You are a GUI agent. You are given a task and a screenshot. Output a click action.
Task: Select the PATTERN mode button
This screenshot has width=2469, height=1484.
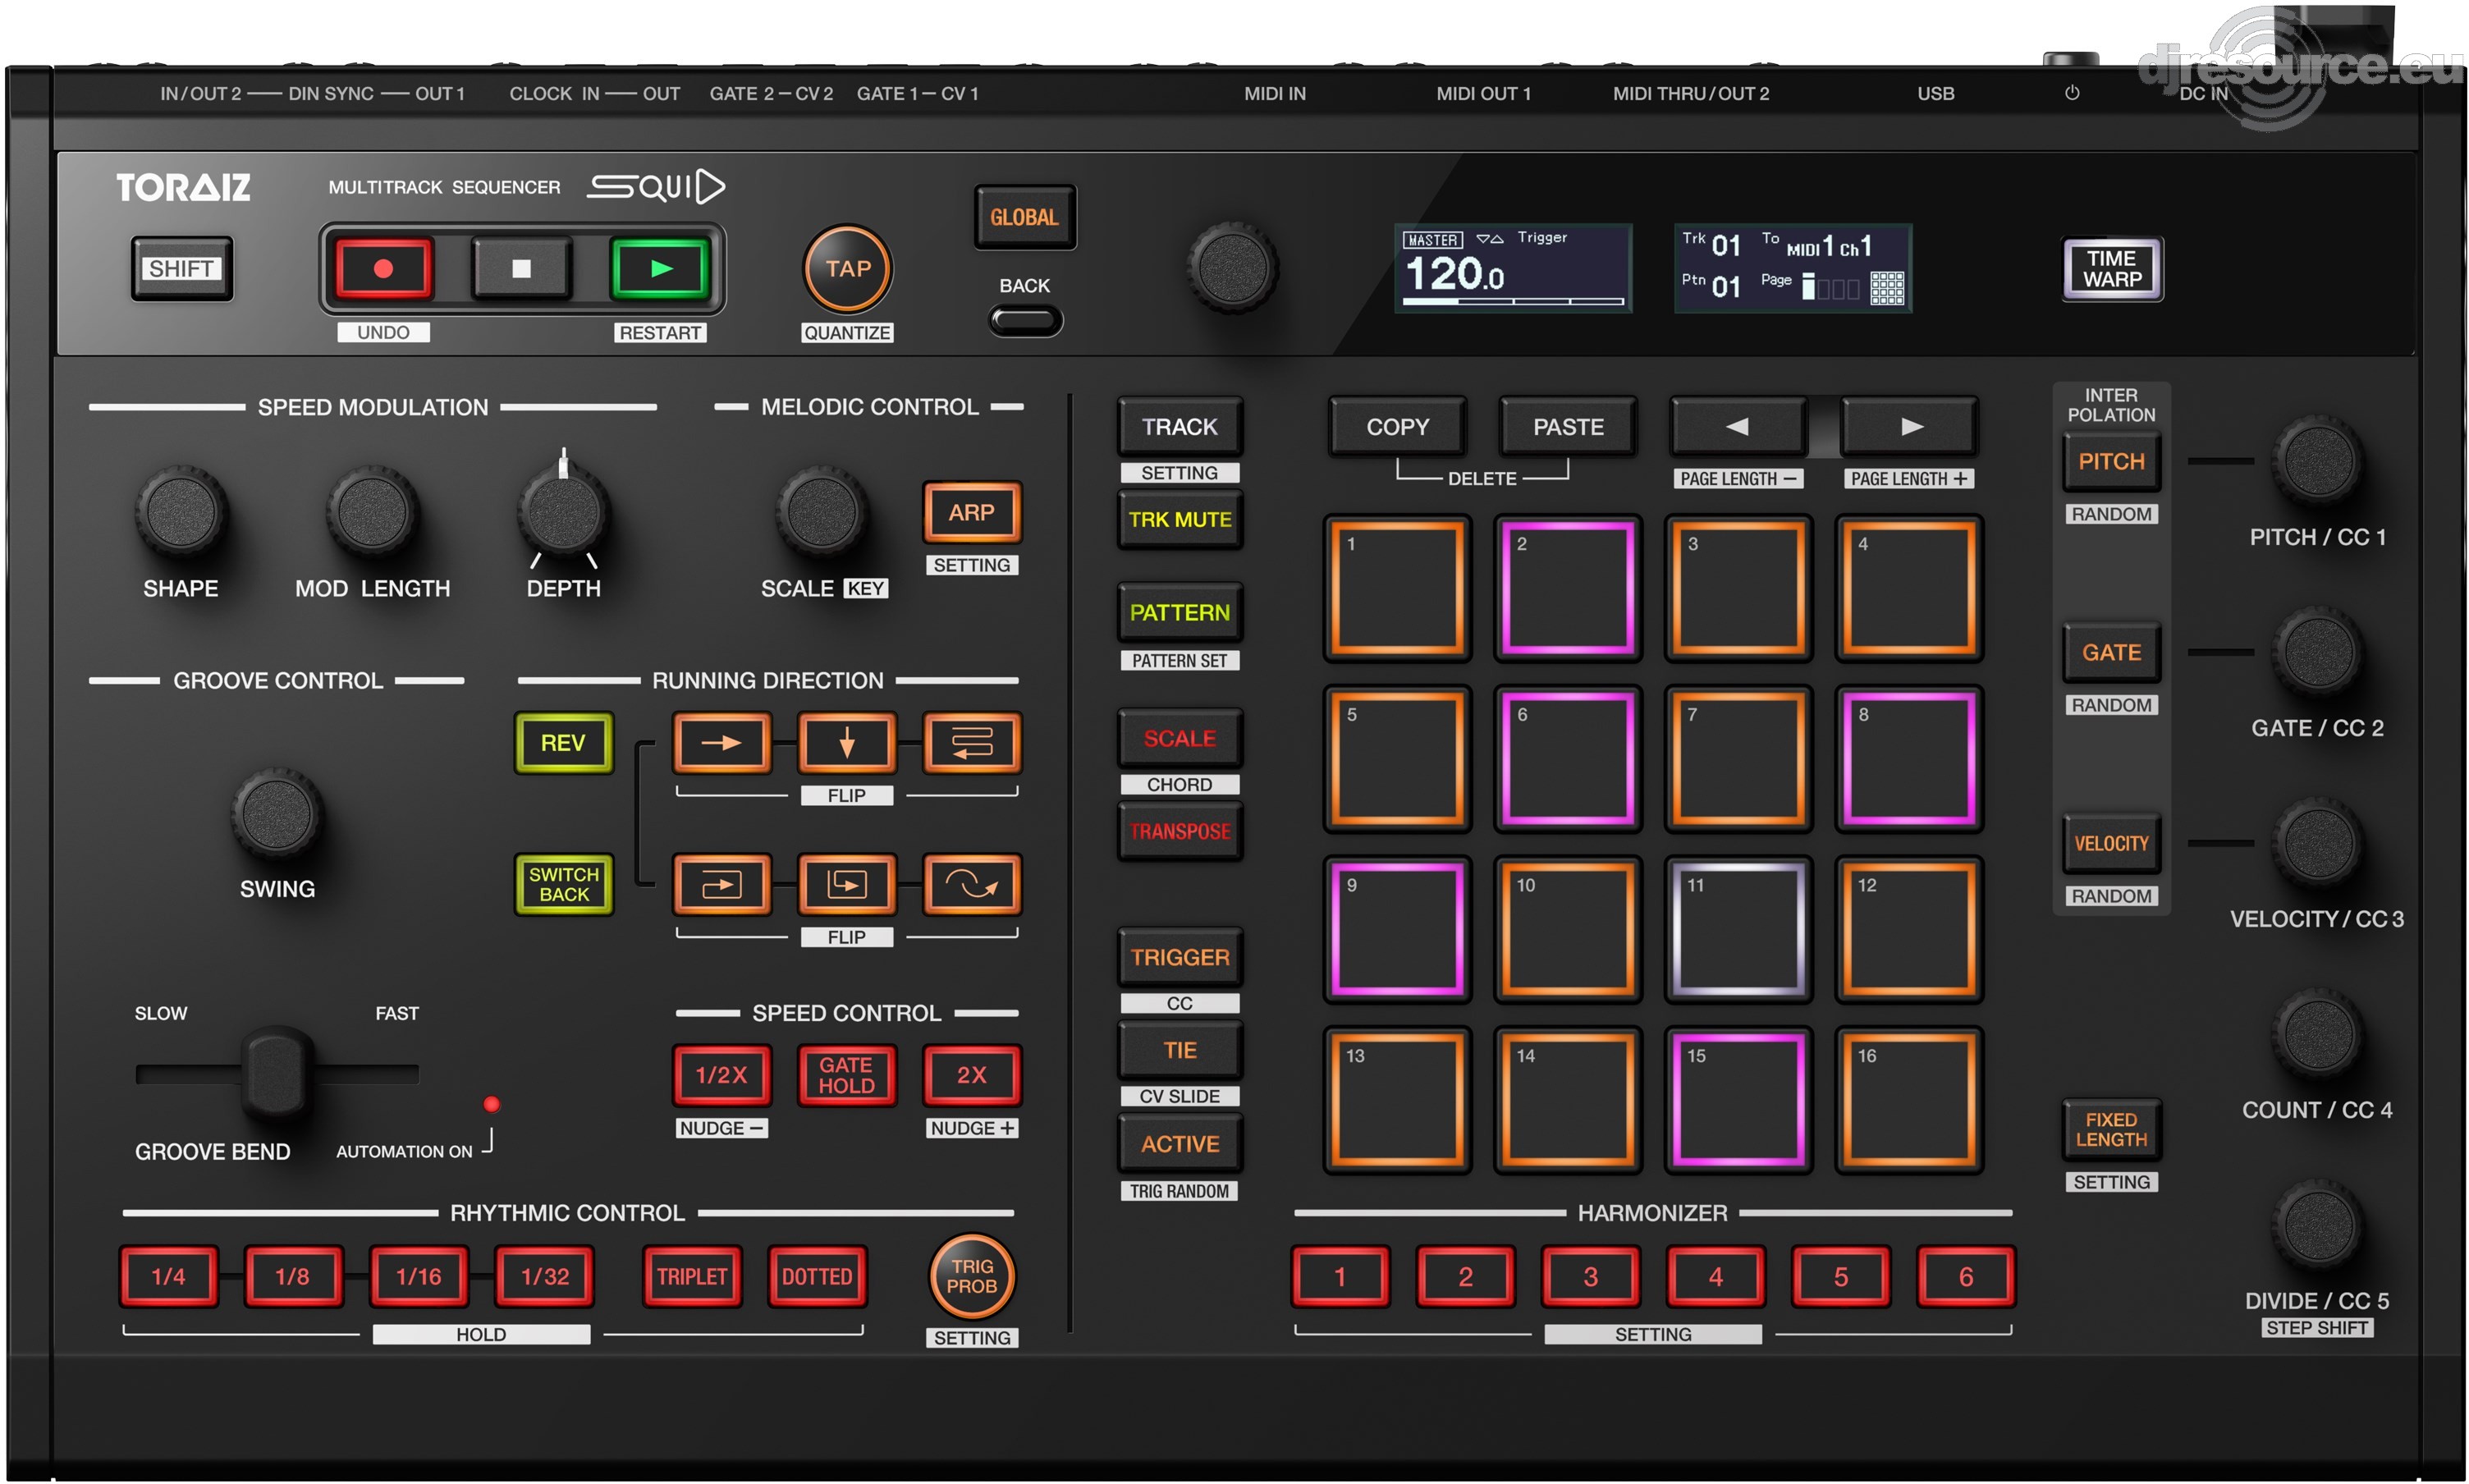[x=1179, y=612]
